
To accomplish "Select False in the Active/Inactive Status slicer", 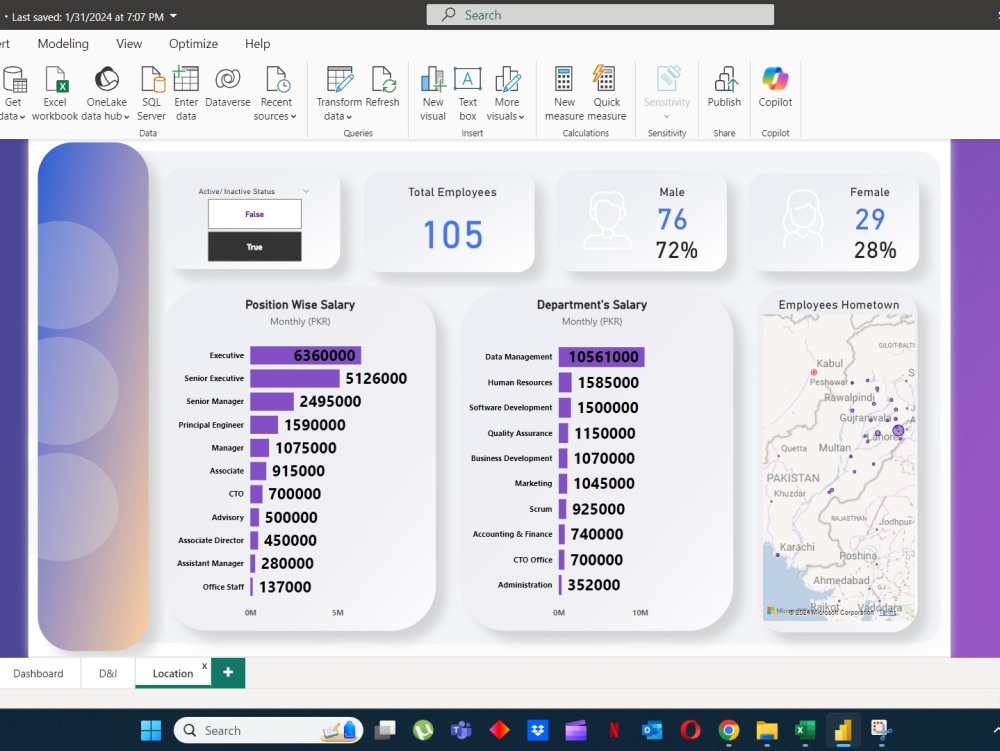I will click(254, 214).
